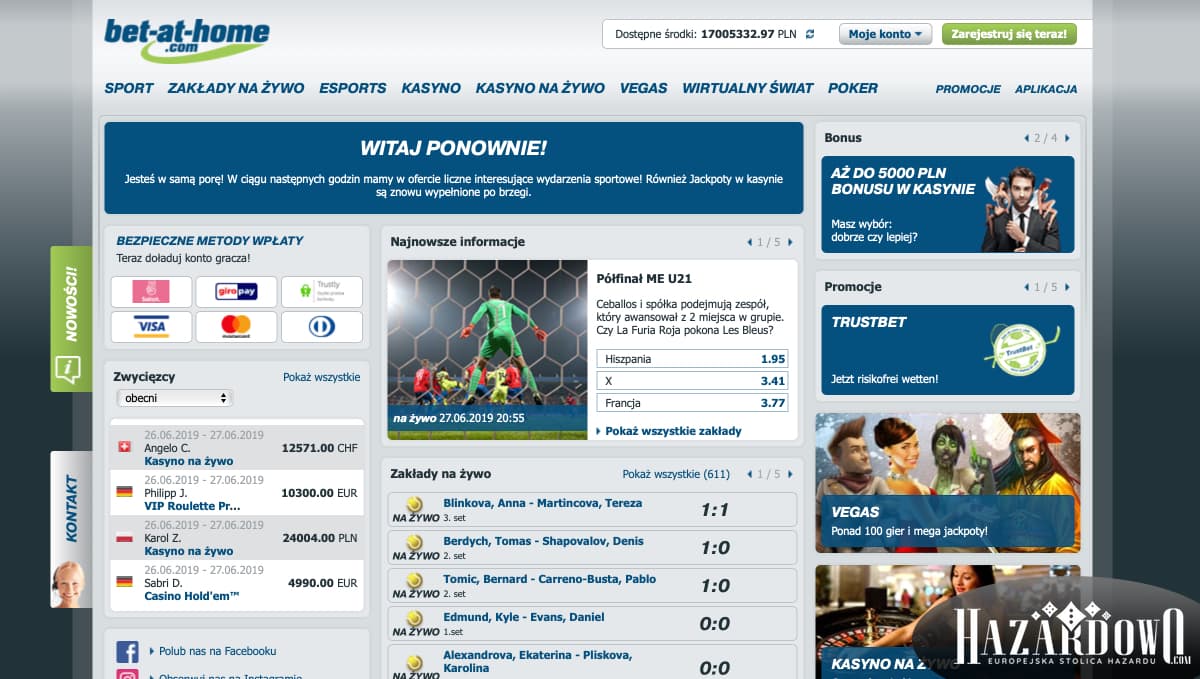Image resolution: width=1200 pixels, height=679 pixels.
Task: Previous arrow in Zakłady na żywo
Action: 749,474
